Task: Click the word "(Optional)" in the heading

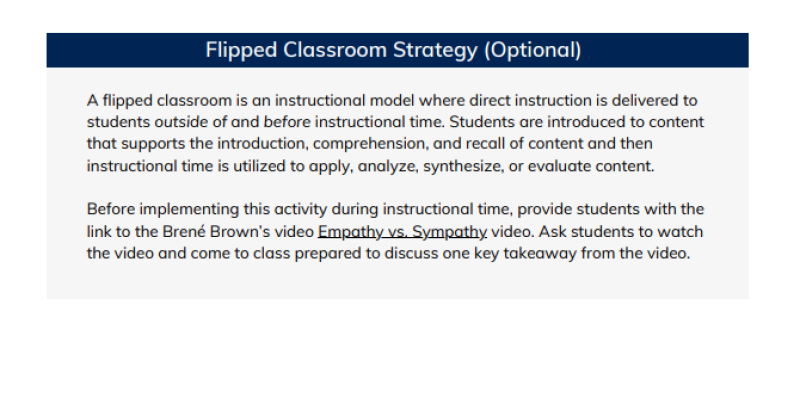Action: 532,50
